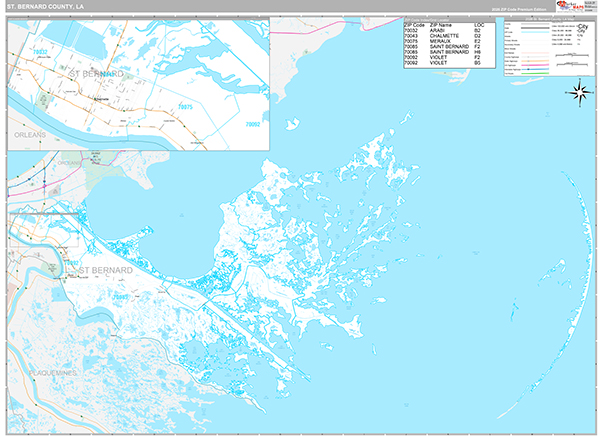Click the upper scale bar in legend
This screenshot has width=600, height=436.
(572, 55)
